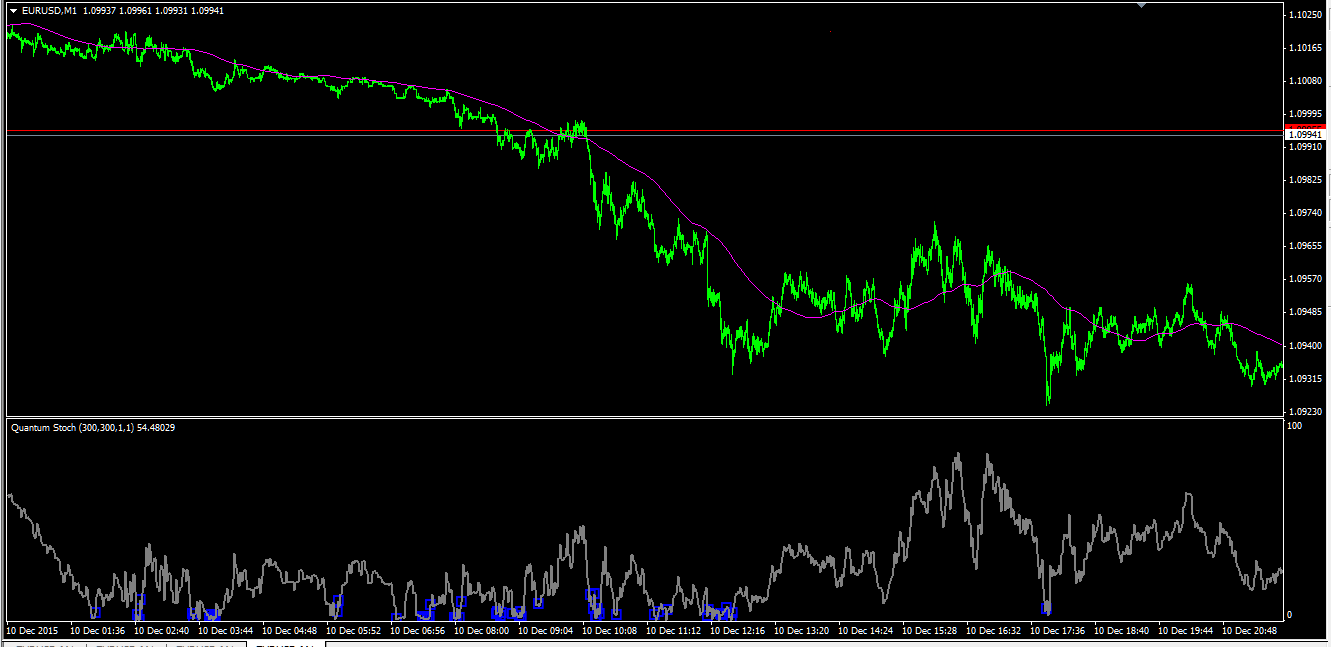This screenshot has height=647, width=1331.
Task: Click the indicator scale value 0
Action: point(1290,615)
